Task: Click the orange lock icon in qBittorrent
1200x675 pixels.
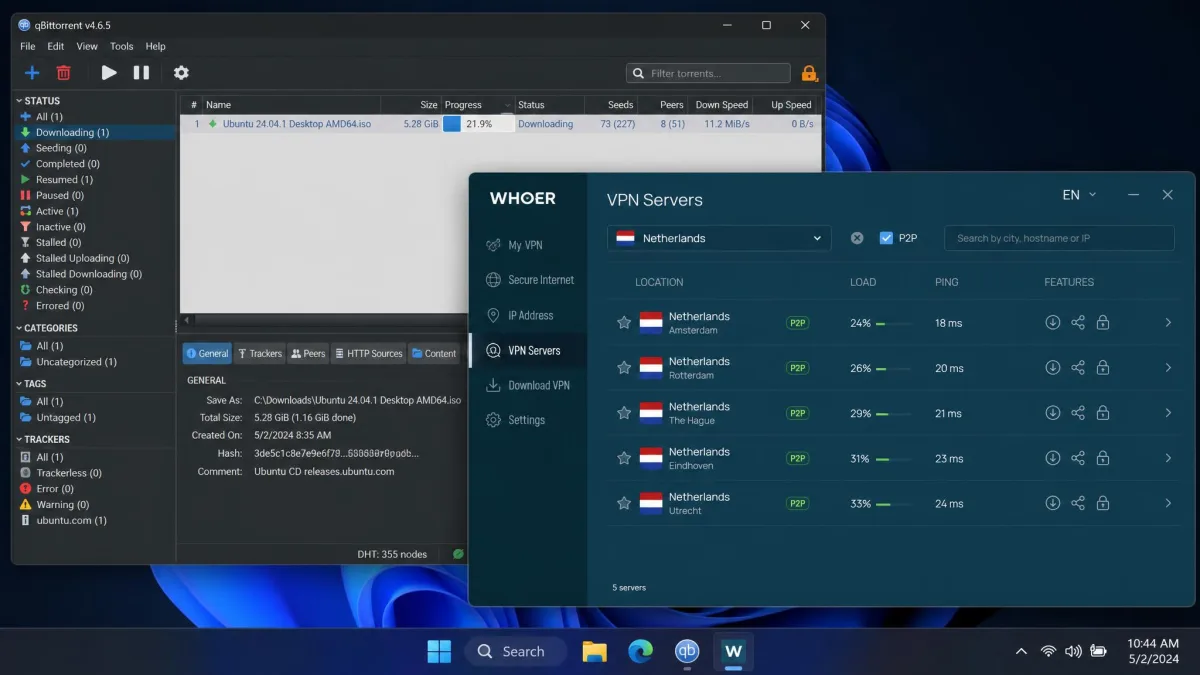Action: 809,73
